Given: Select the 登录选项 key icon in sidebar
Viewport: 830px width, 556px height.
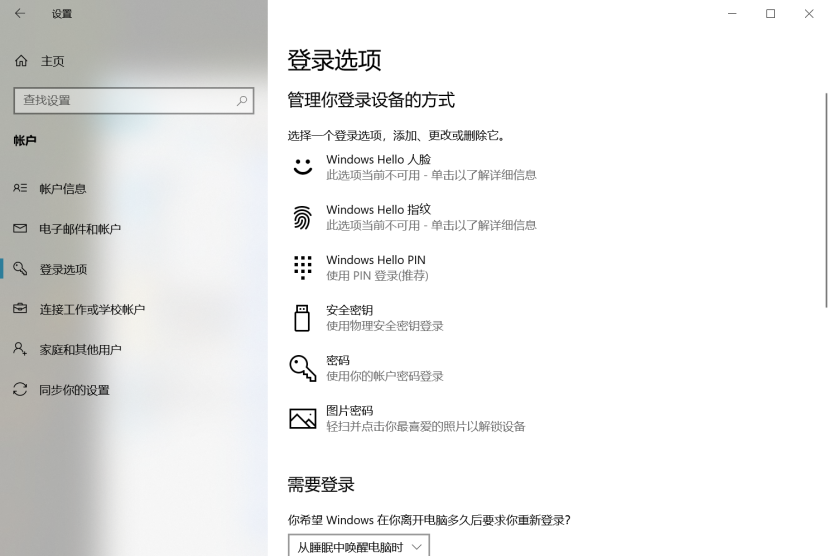Looking at the screenshot, I should (x=20, y=268).
